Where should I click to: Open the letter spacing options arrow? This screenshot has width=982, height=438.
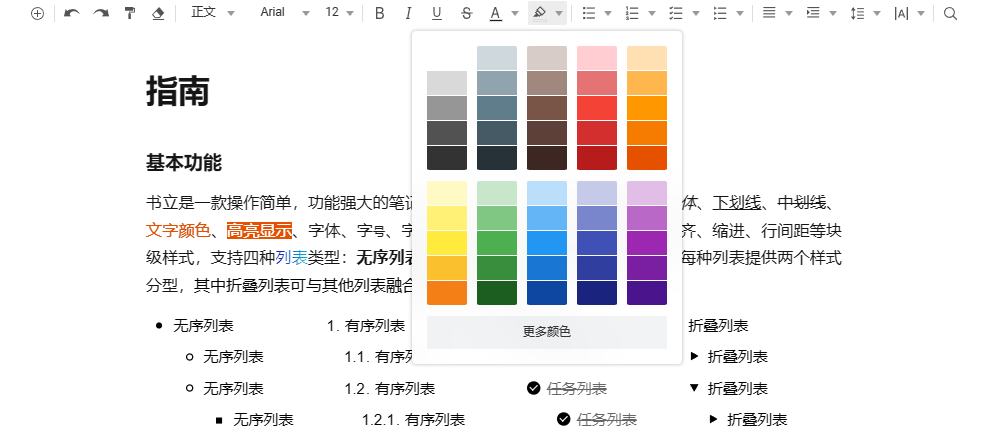tap(921, 13)
